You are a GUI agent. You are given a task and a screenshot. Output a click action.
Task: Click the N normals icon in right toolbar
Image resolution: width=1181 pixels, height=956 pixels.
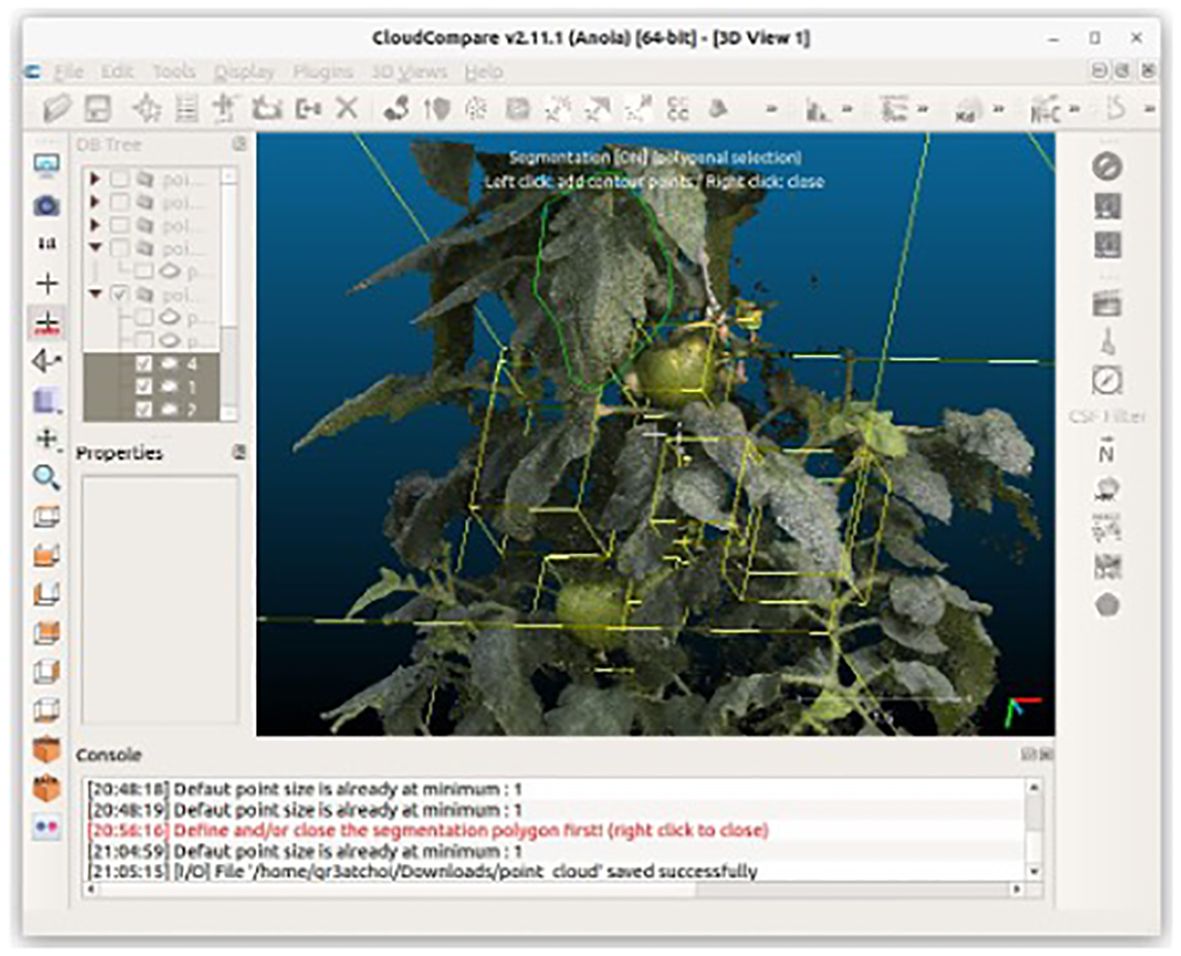coord(1106,451)
